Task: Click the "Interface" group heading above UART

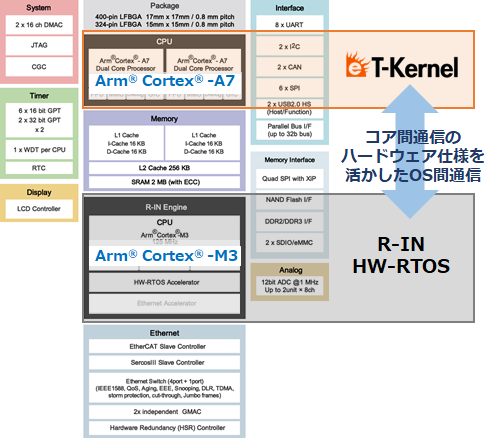Action: tap(289, 8)
